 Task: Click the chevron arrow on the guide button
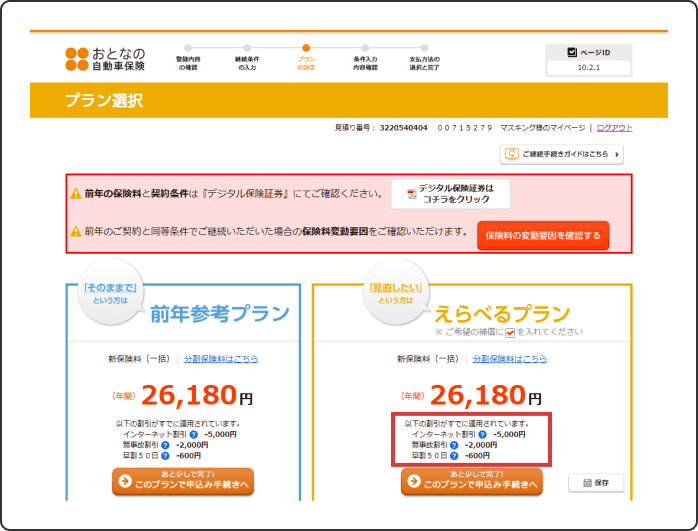tap(617, 154)
